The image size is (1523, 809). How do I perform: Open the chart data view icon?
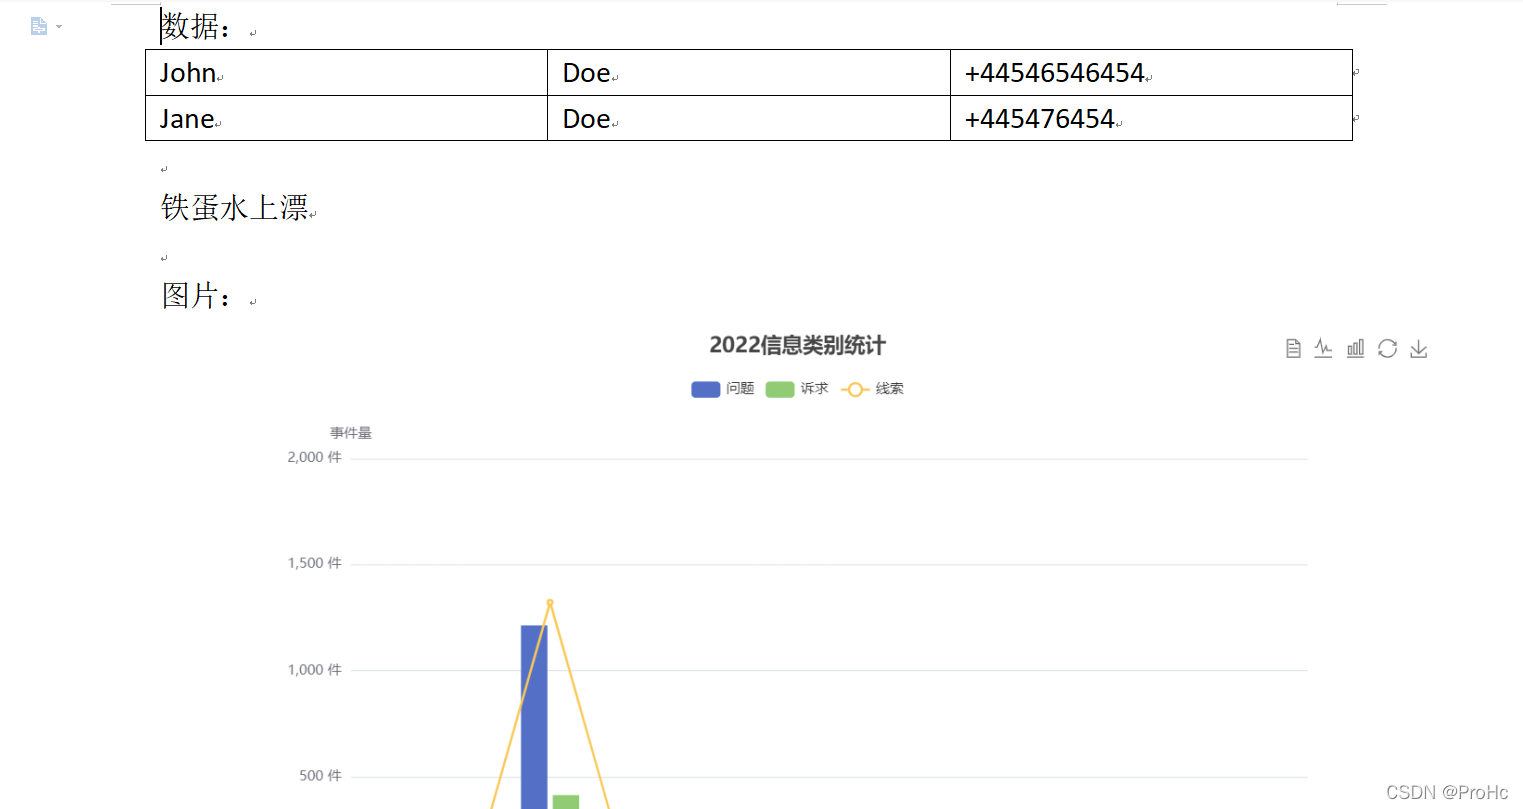(1293, 348)
